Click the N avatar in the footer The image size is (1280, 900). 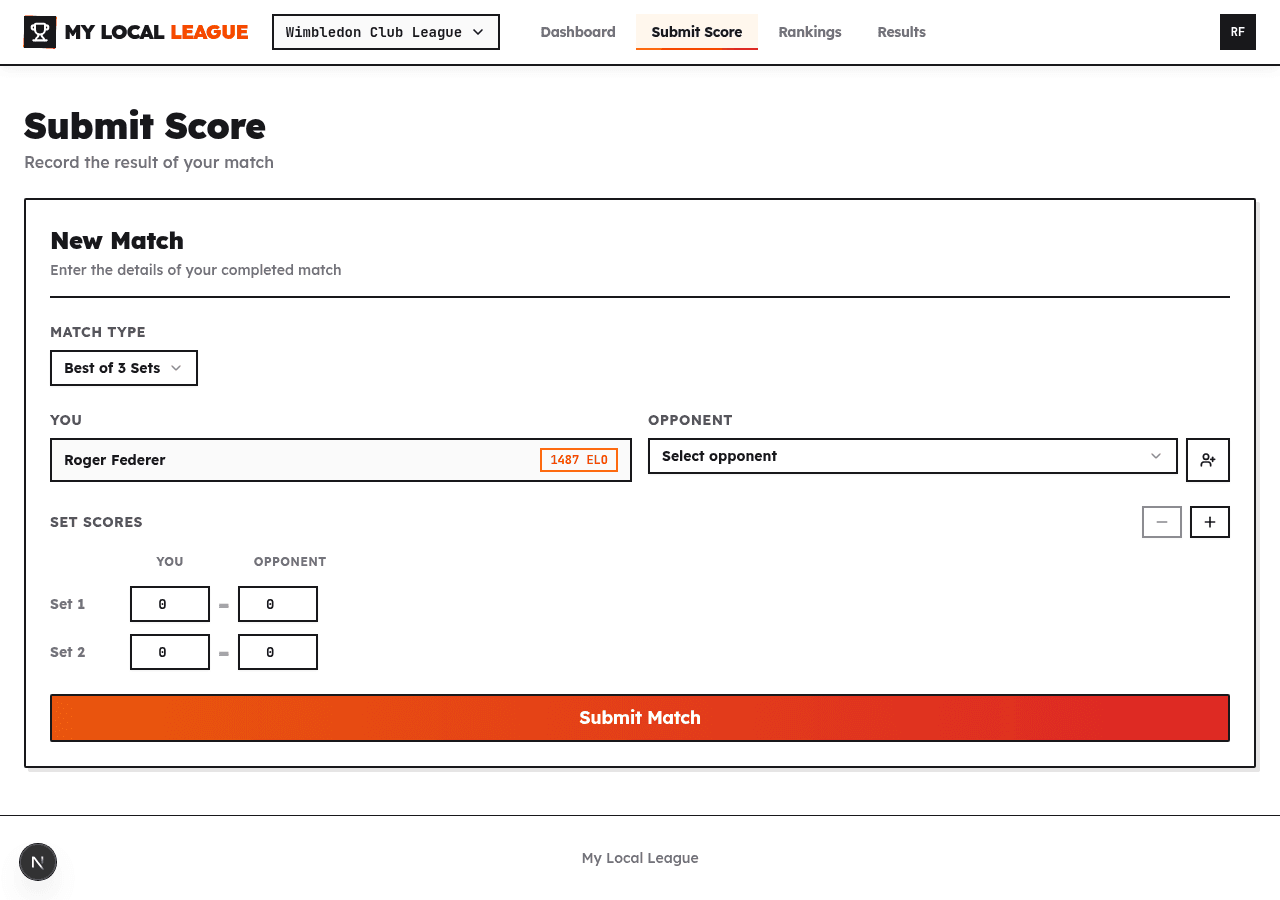coord(38,861)
